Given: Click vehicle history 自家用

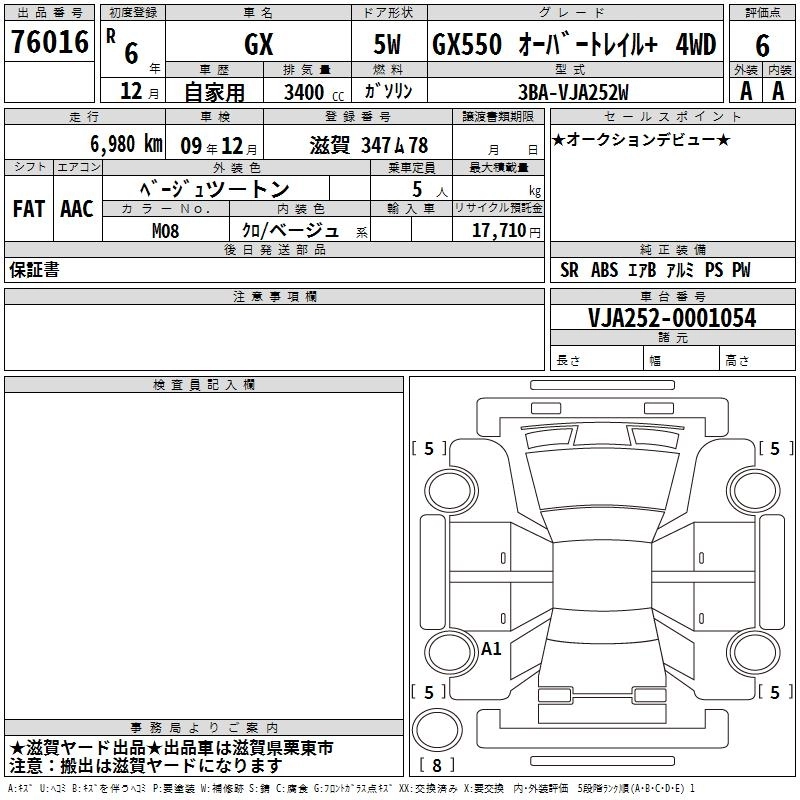Looking at the screenshot, I should point(214,92).
